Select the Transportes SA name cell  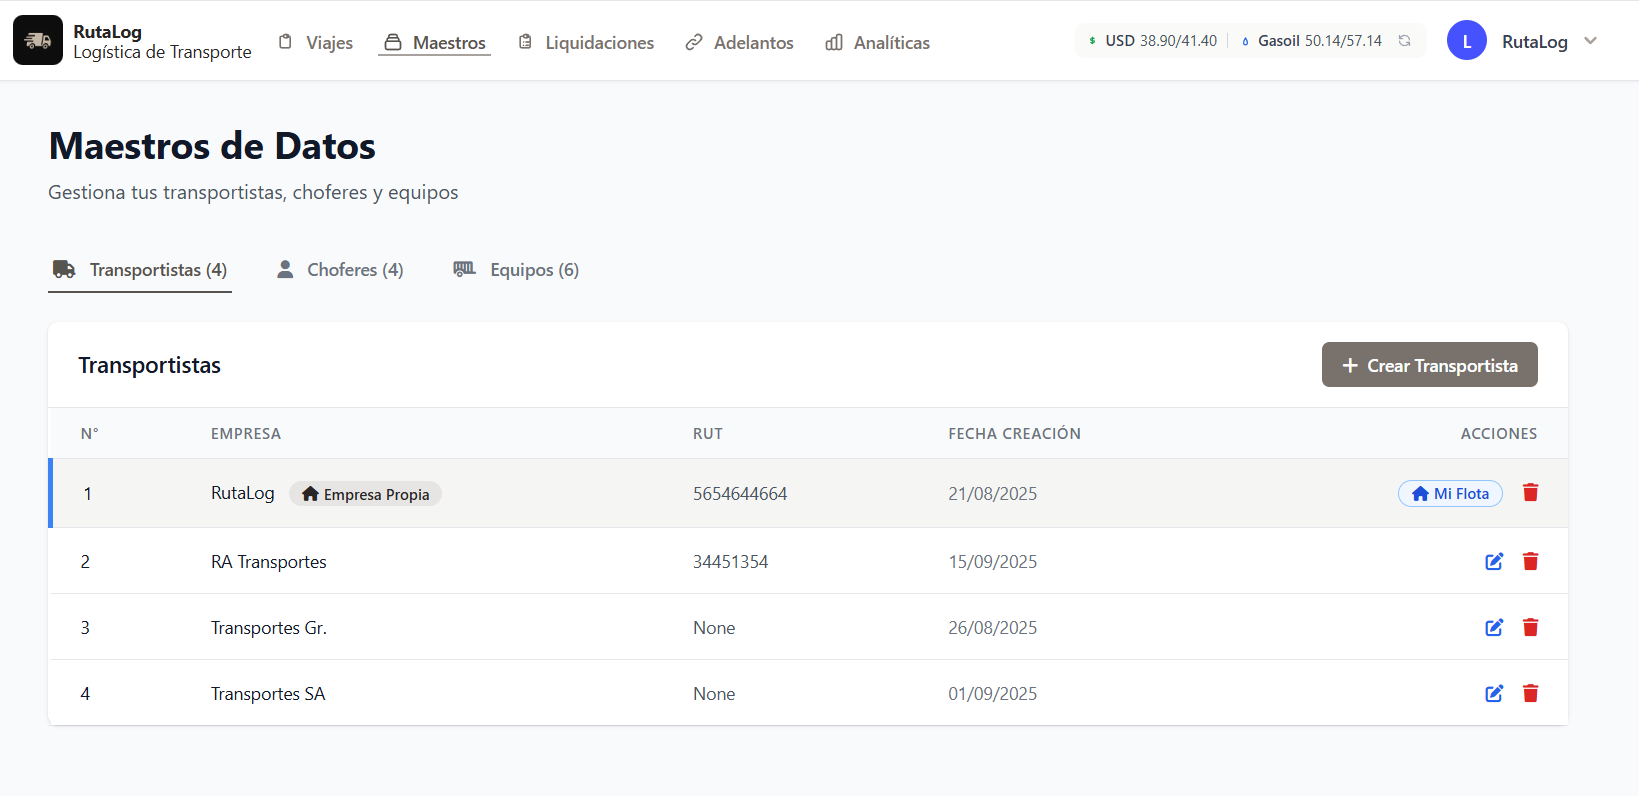pyautogui.click(x=268, y=694)
